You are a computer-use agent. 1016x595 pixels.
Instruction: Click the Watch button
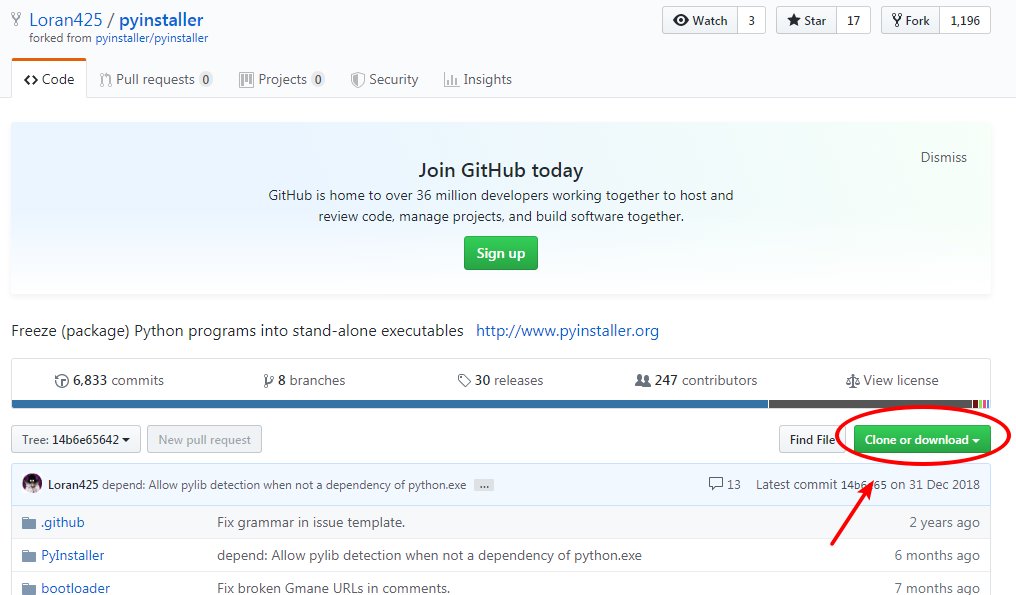coord(700,21)
